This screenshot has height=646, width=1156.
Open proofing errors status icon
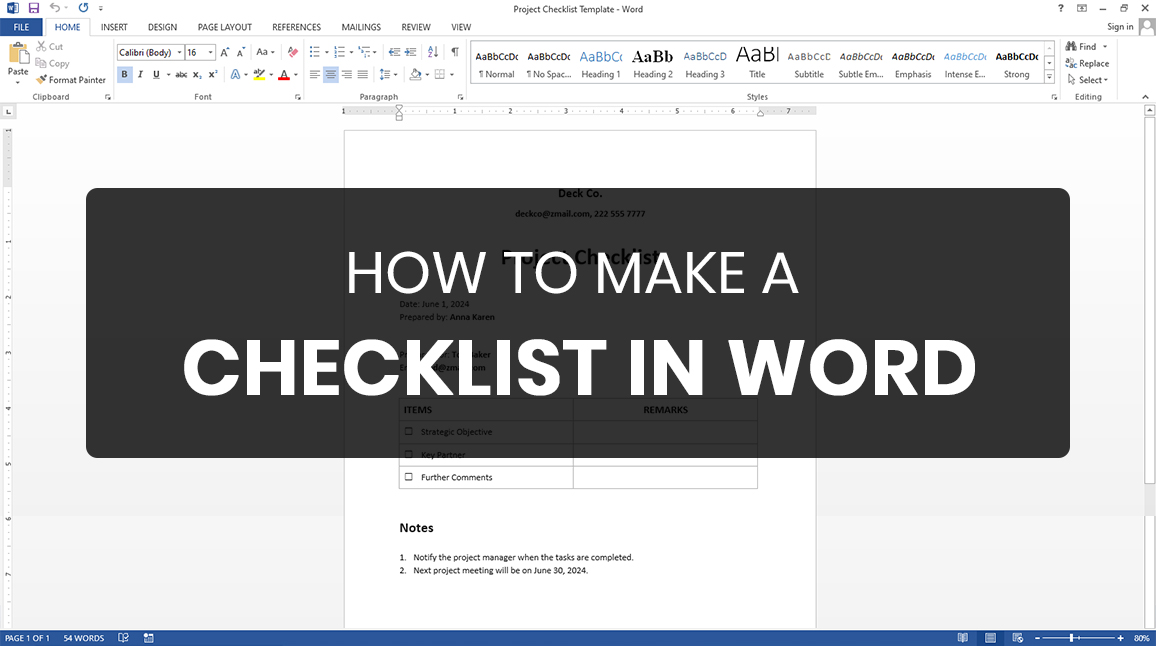click(x=124, y=638)
